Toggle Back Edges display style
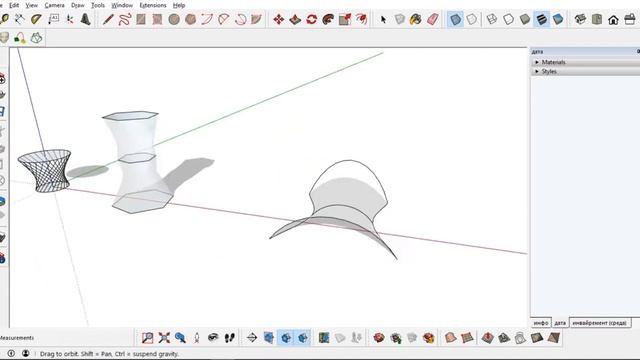640x360 pixels. [x=472, y=19]
